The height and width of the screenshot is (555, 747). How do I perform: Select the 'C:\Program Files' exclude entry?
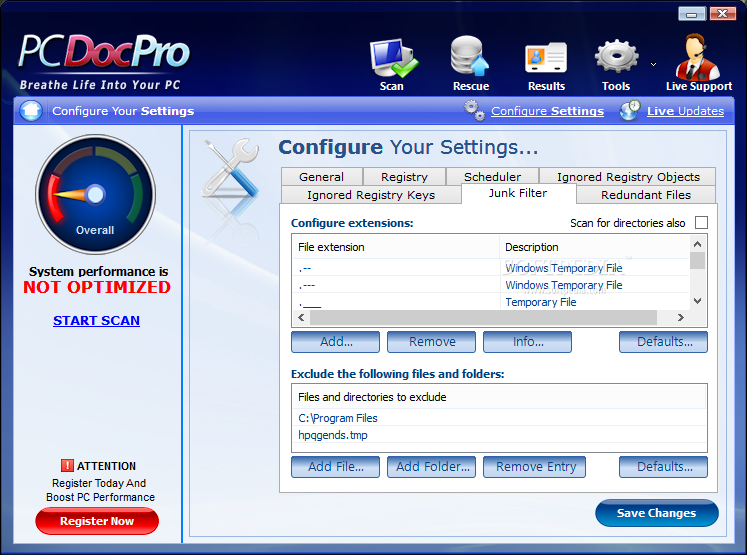point(499,418)
